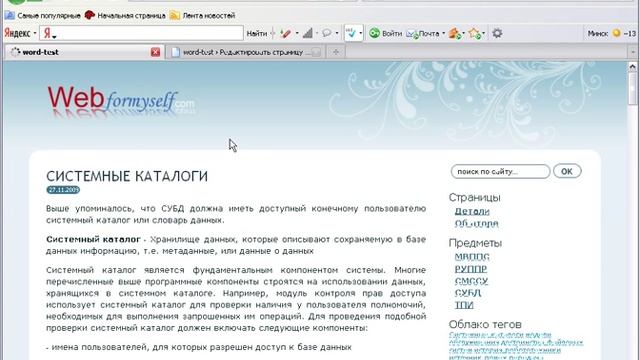Click the Облако тегов sidebar heading

pos(485,324)
